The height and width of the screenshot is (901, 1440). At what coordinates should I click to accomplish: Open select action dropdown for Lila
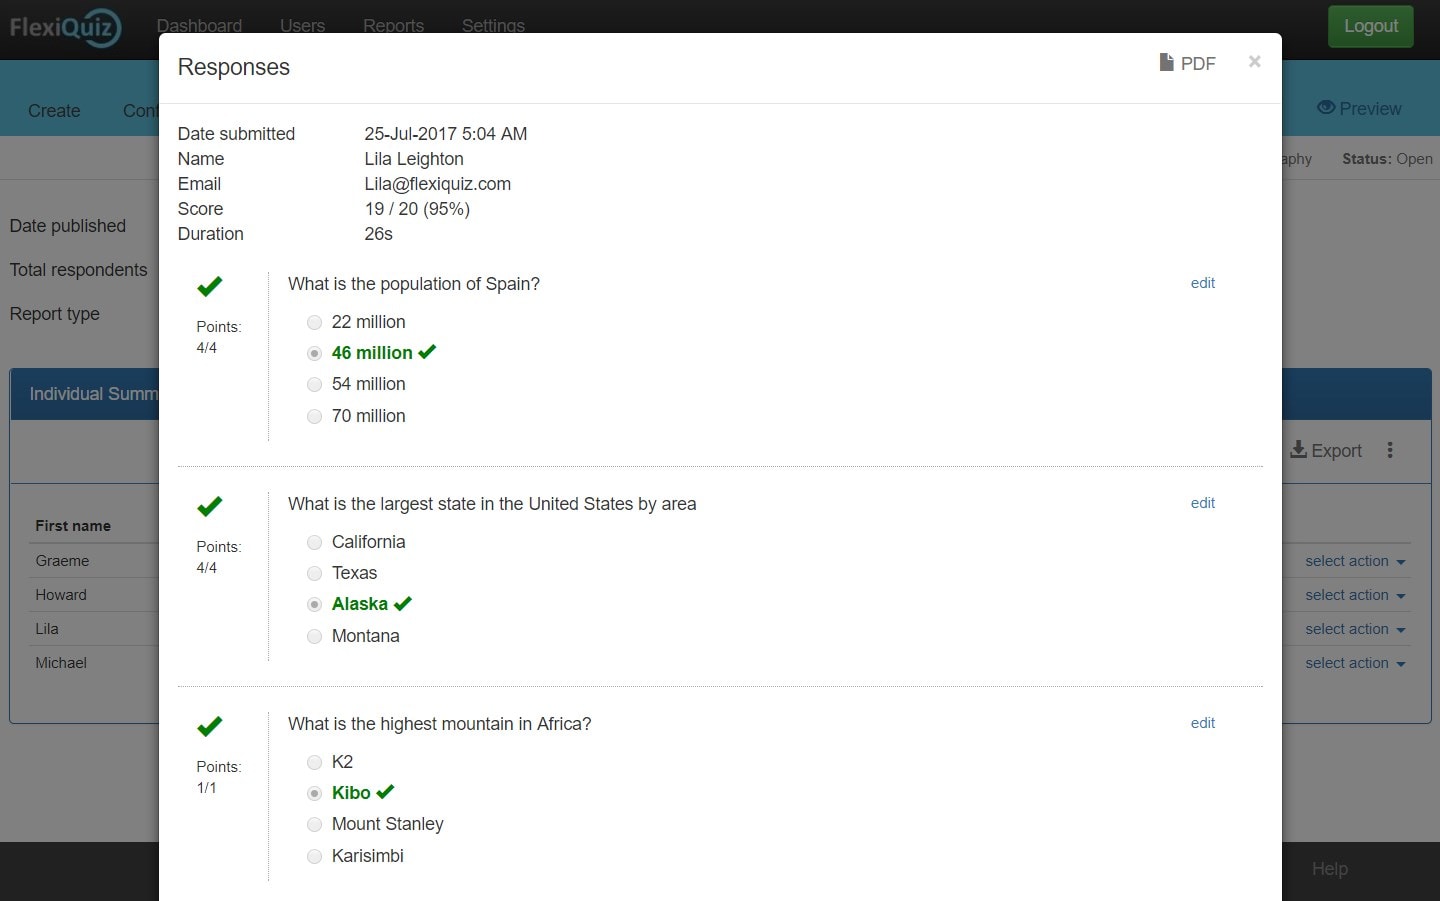point(1355,629)
